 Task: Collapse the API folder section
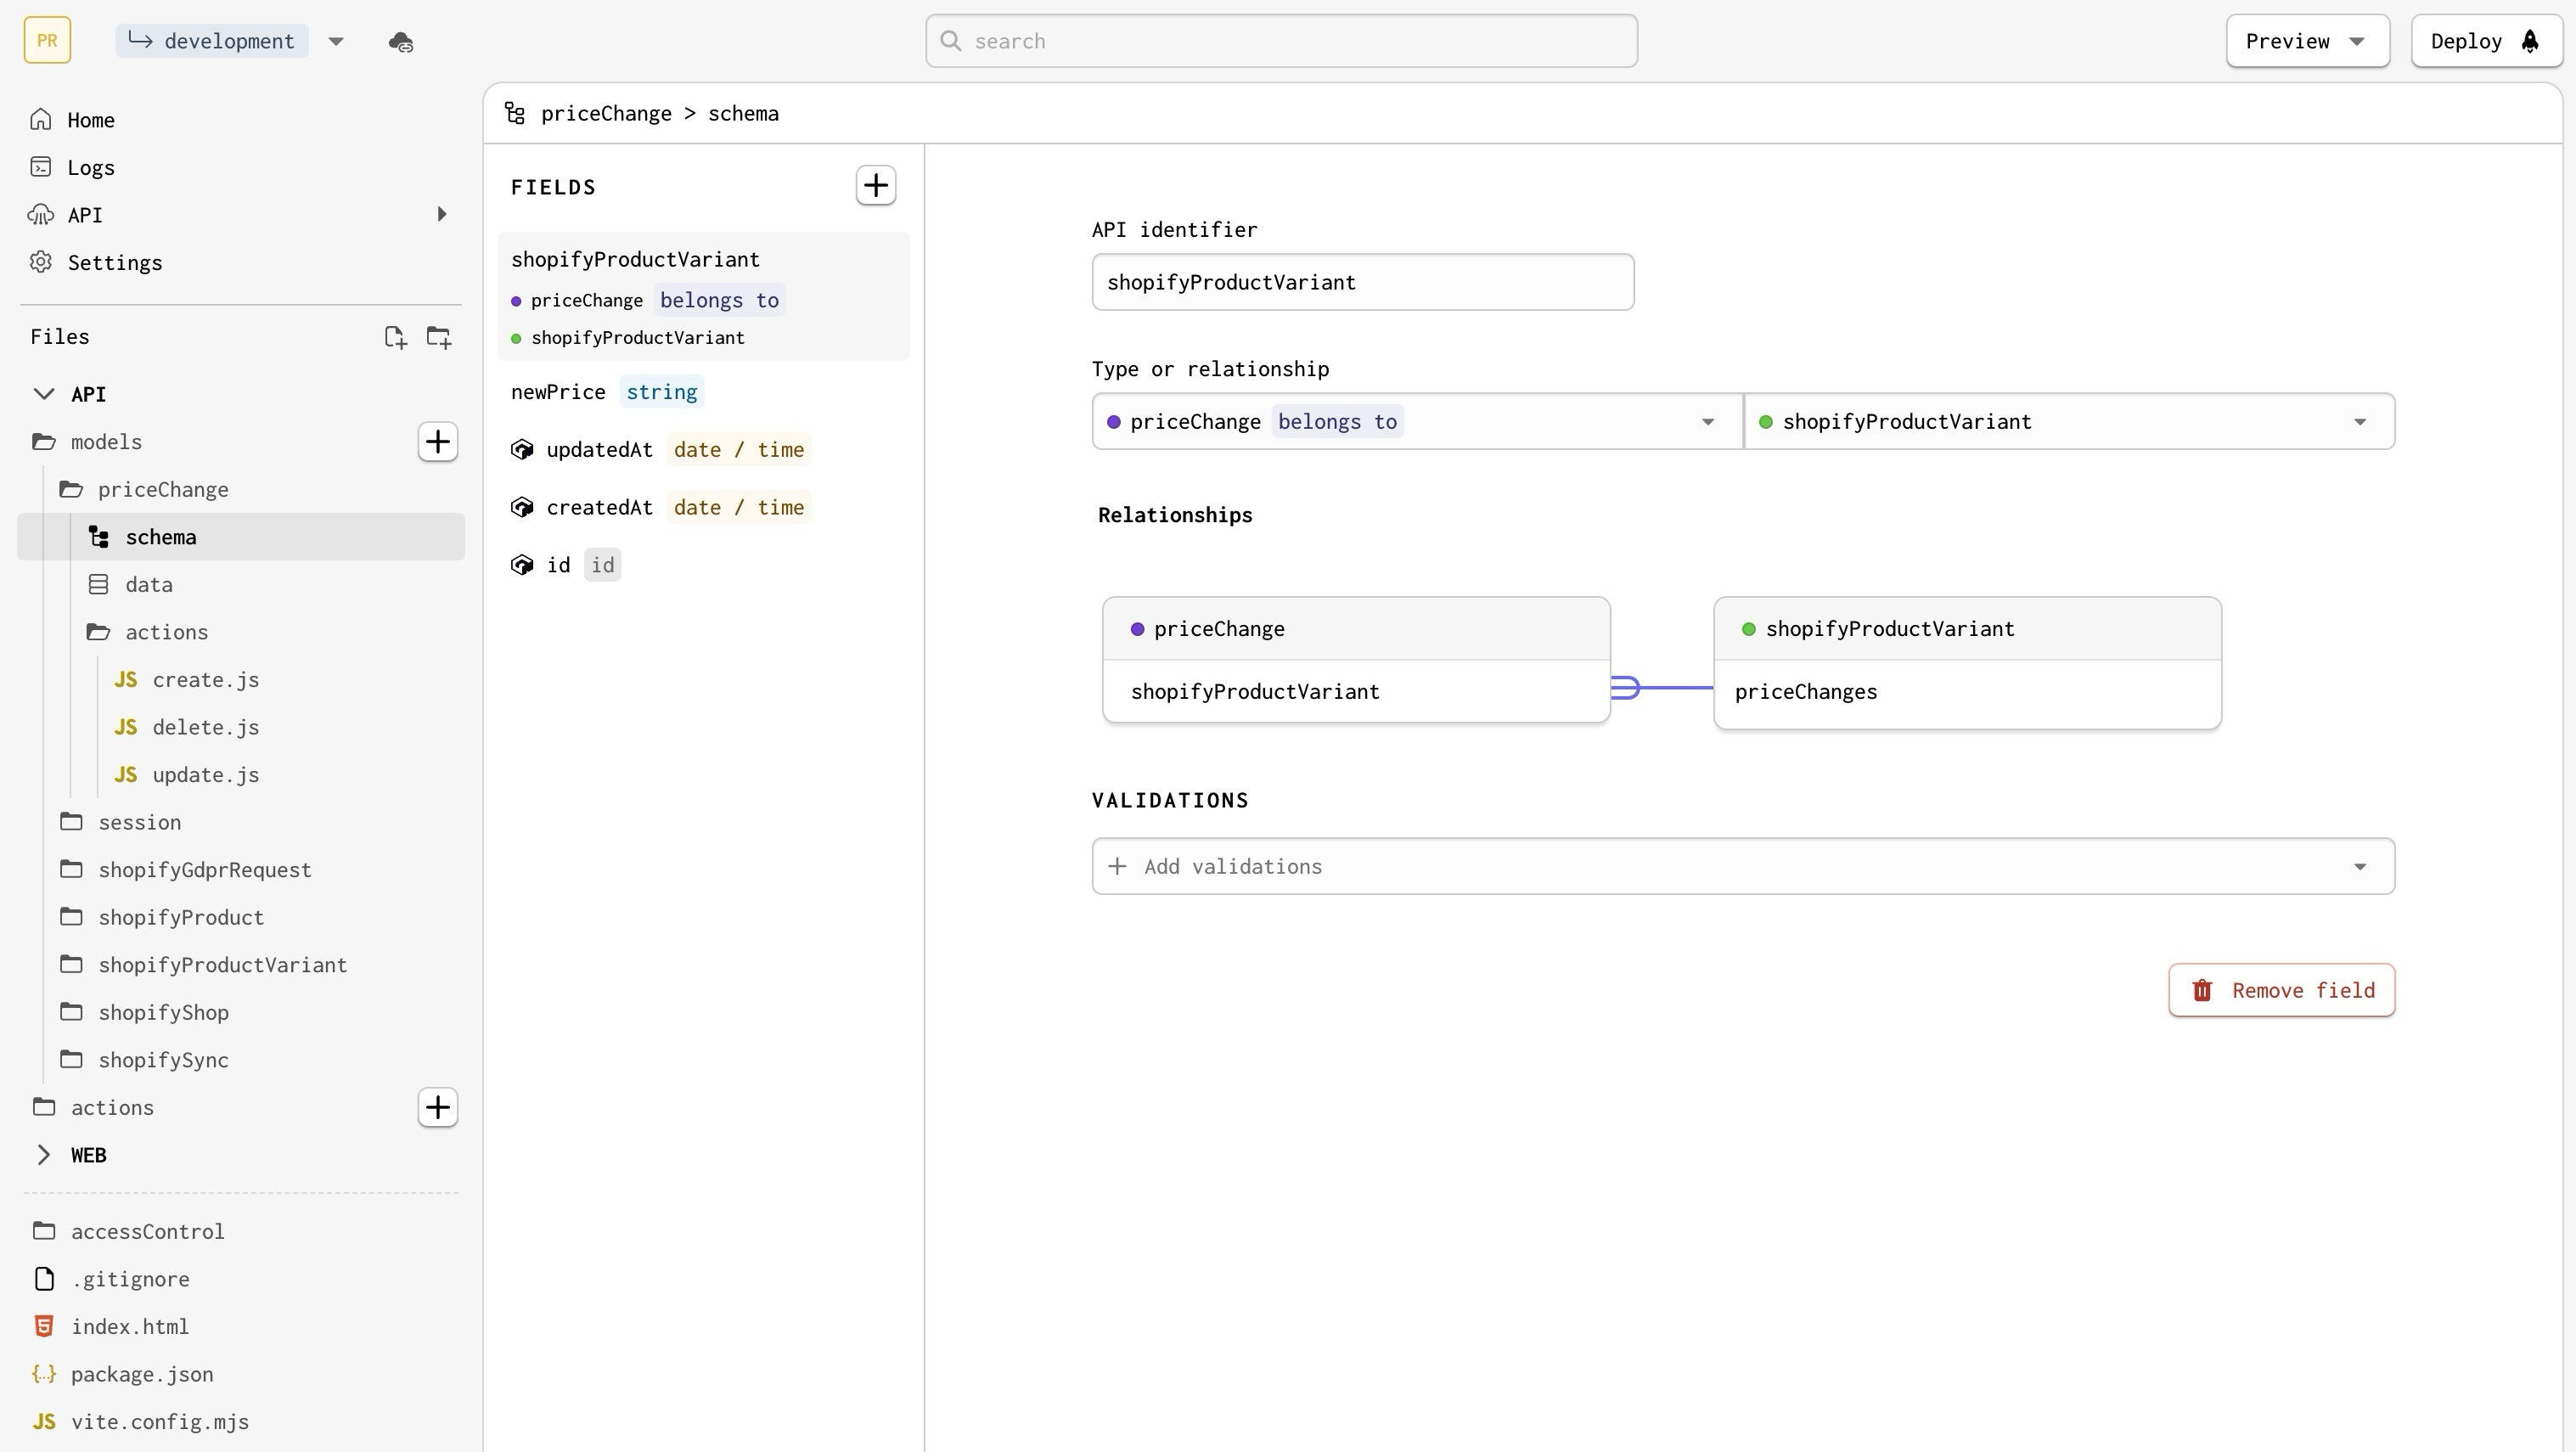click(44, 394)
